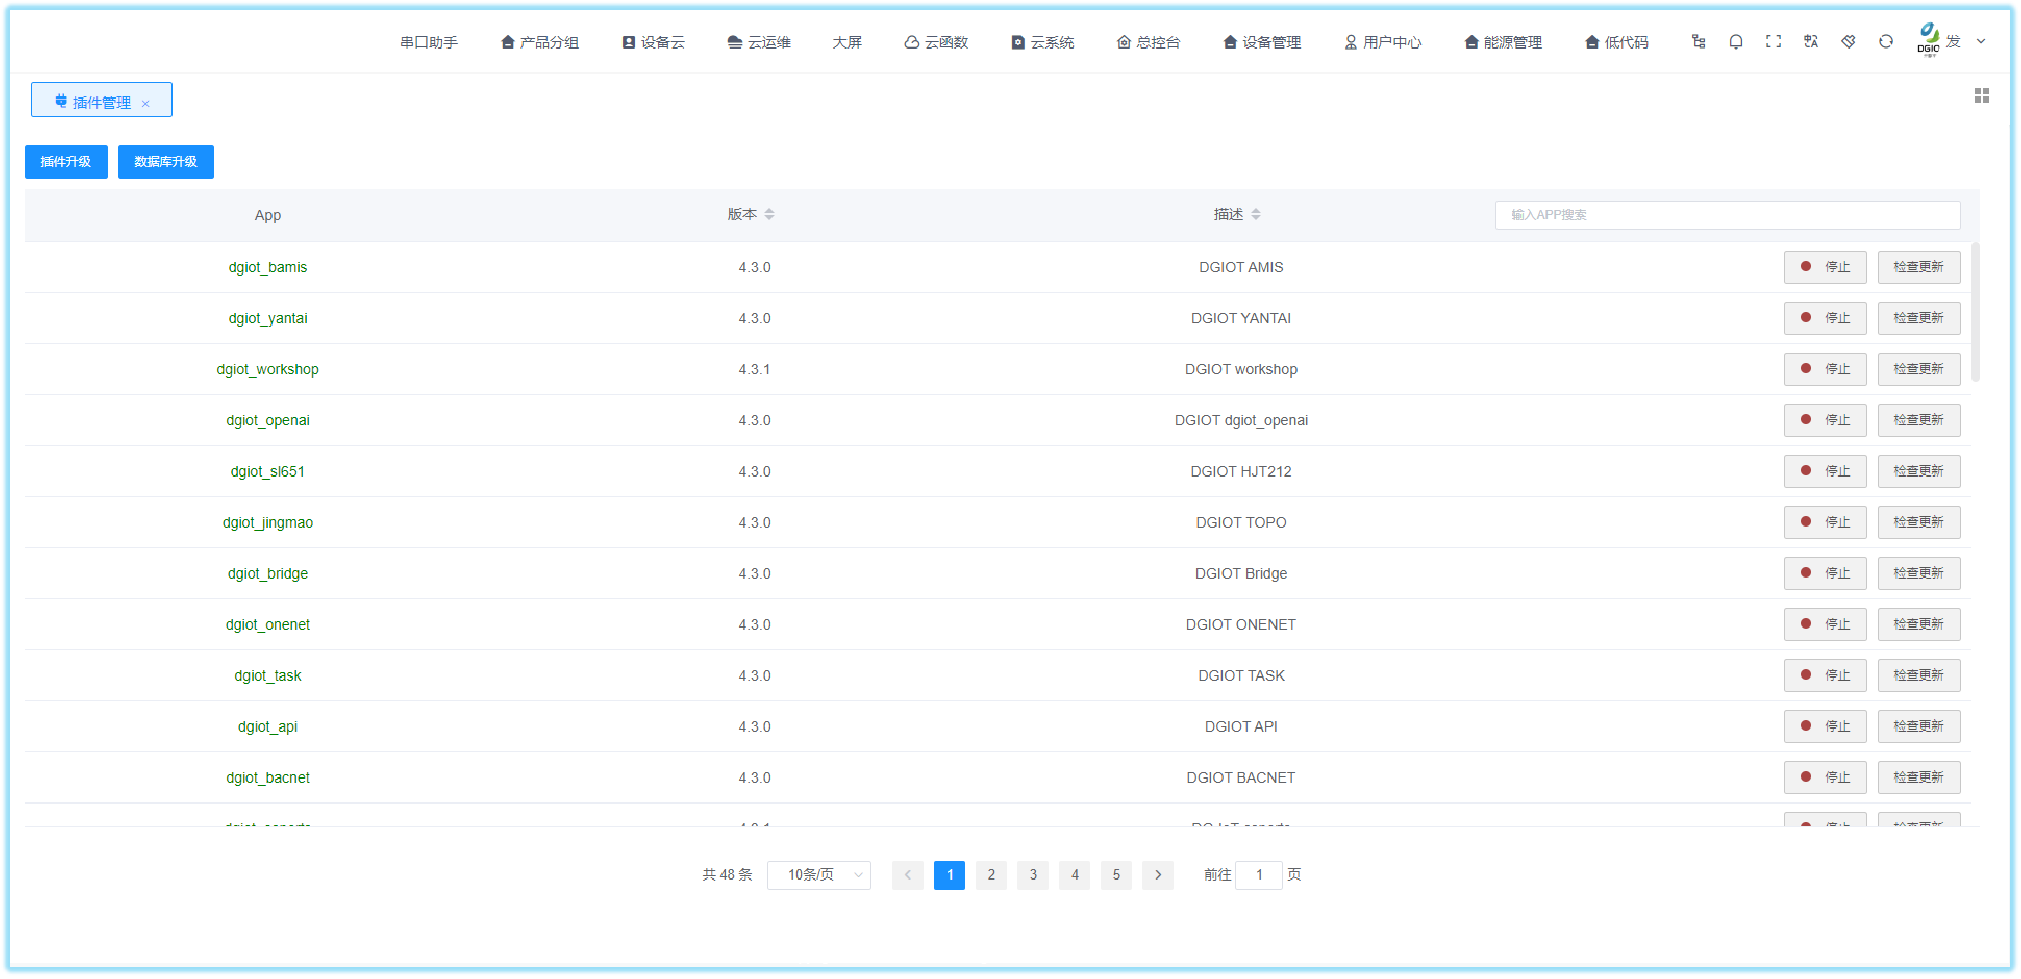Open the 10条/页 page size dropdown

tap(819, 875)
